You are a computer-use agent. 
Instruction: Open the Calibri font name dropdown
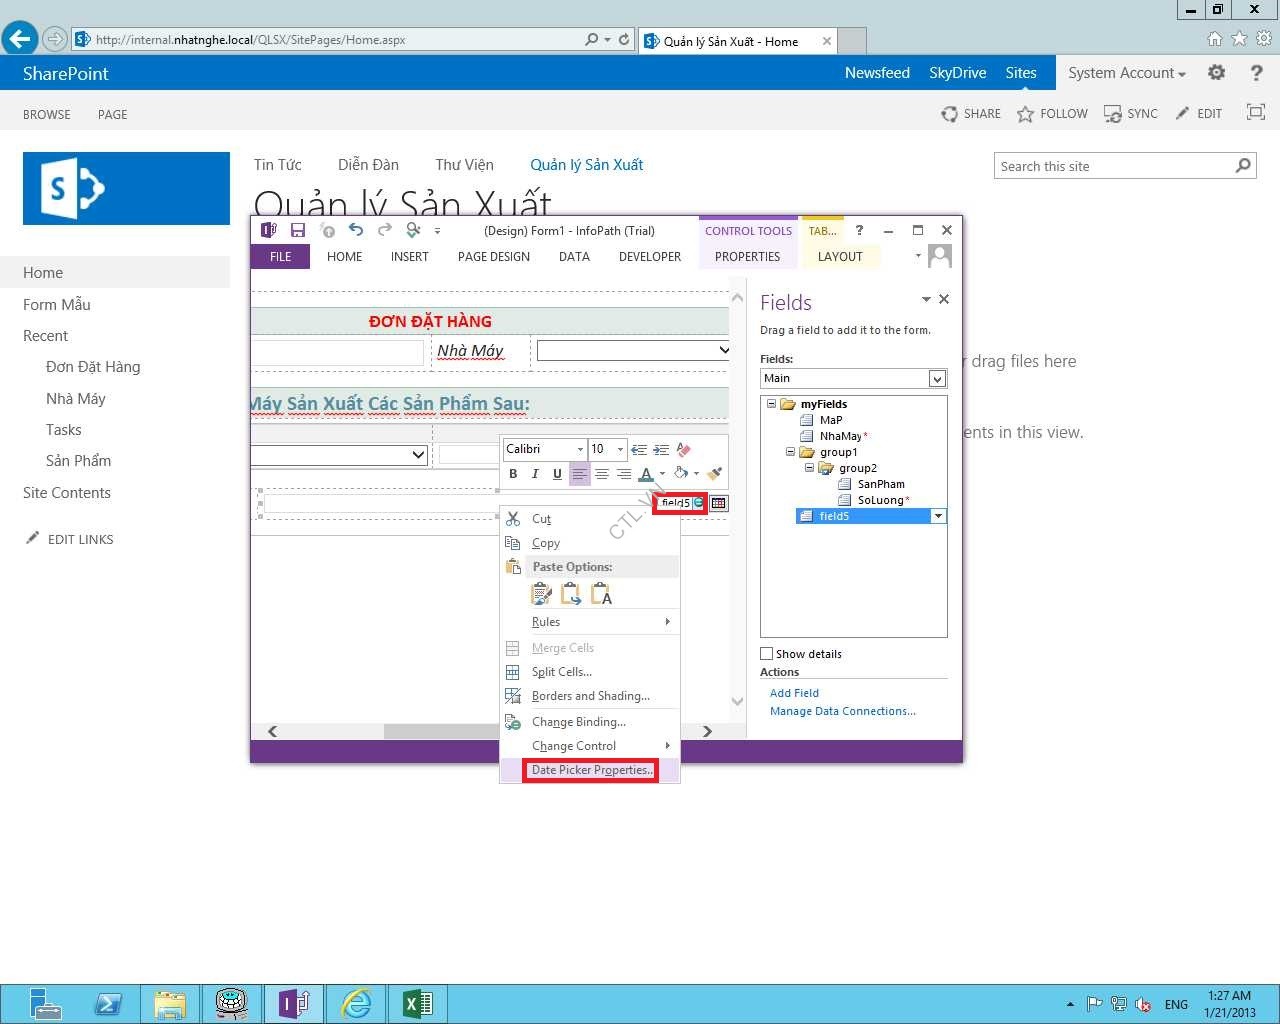pos(580,450)
